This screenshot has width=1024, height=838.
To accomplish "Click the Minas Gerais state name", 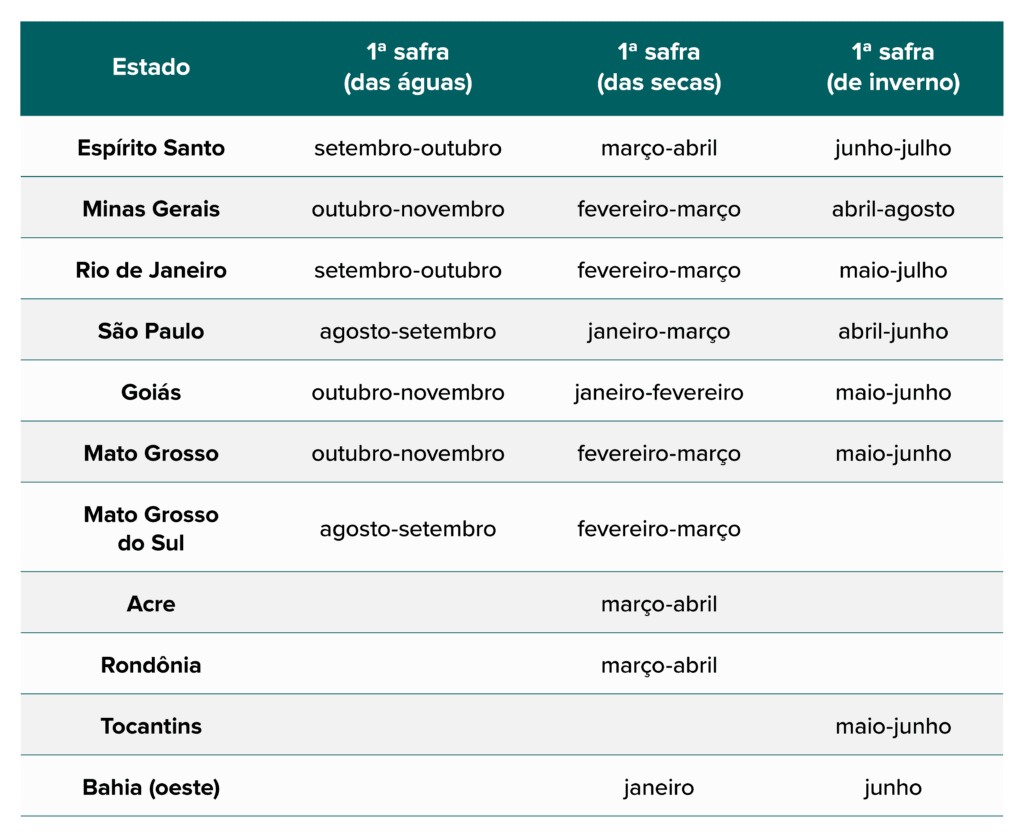I will coord(151,209).
